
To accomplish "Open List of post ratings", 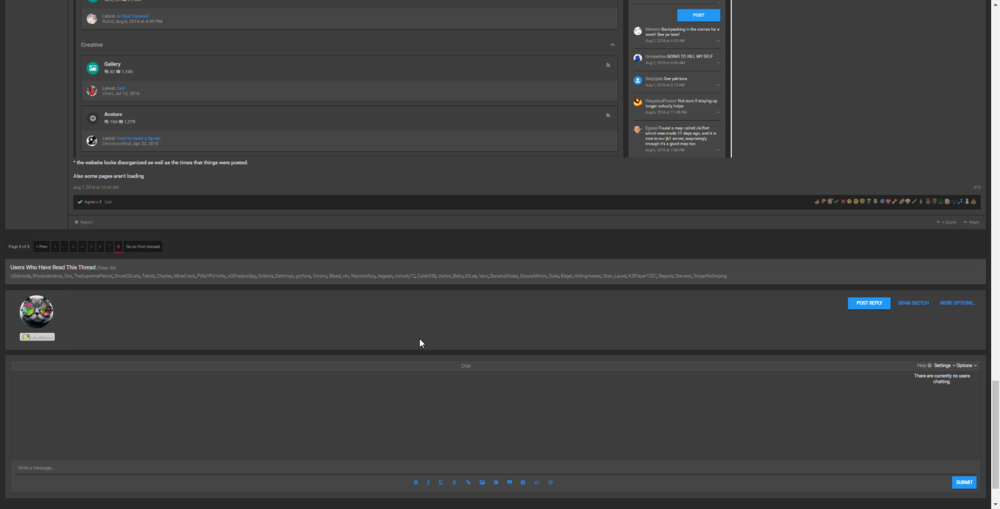I will (x=108, y=202).
